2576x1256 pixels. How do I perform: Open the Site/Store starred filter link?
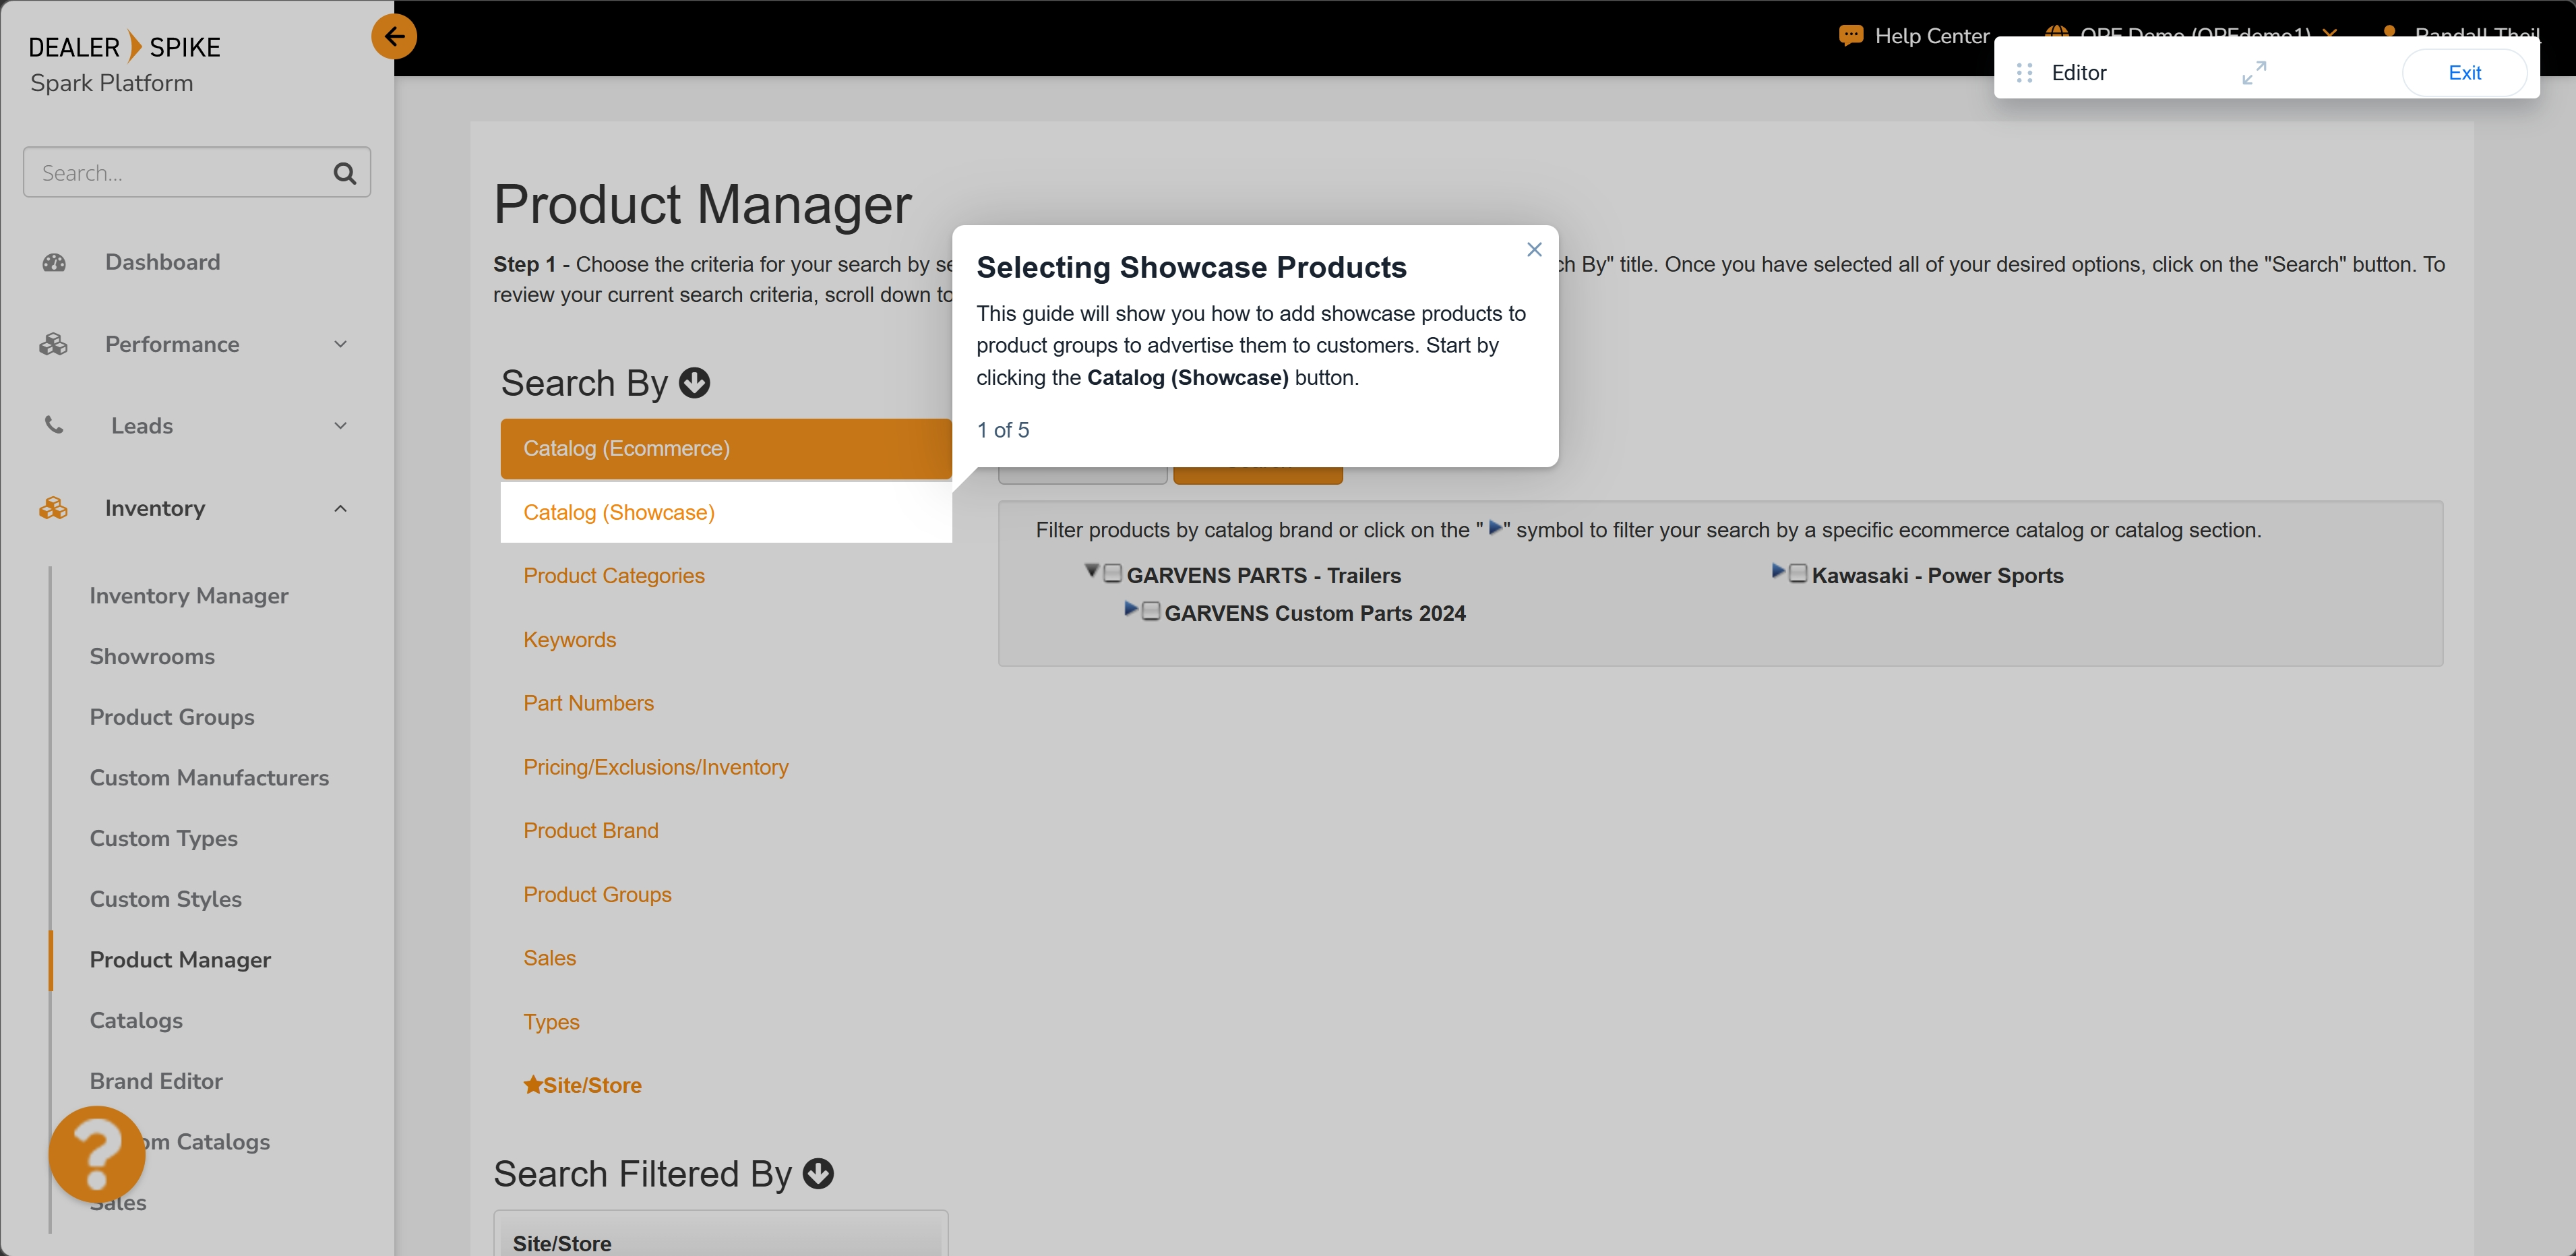tap(583, 1085)
